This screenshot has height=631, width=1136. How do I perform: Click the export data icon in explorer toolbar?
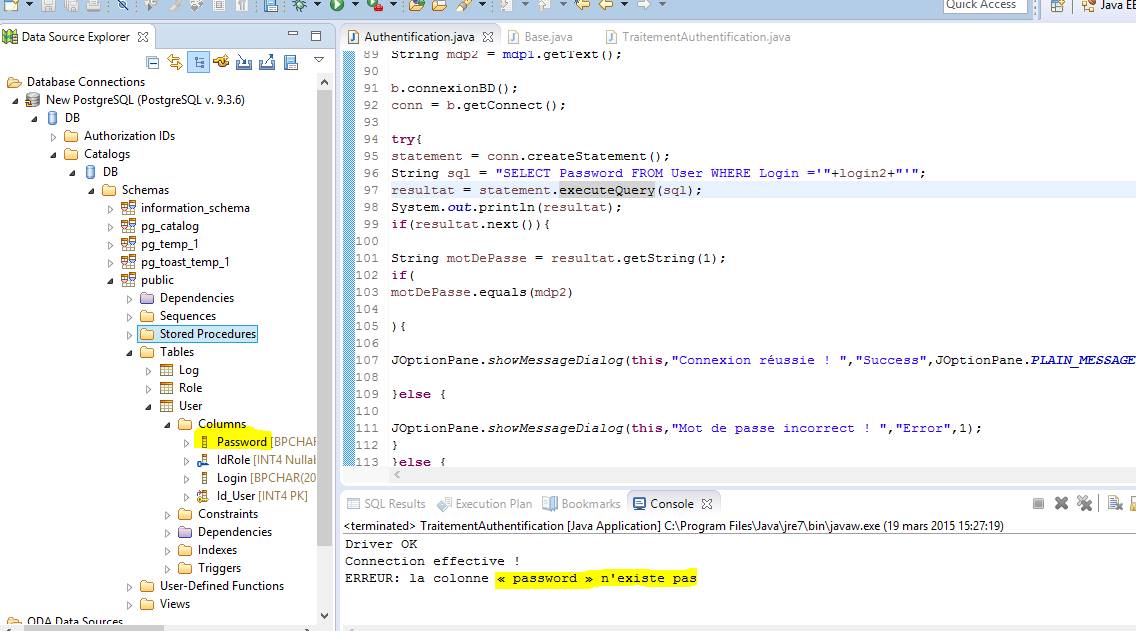point(267,62)
